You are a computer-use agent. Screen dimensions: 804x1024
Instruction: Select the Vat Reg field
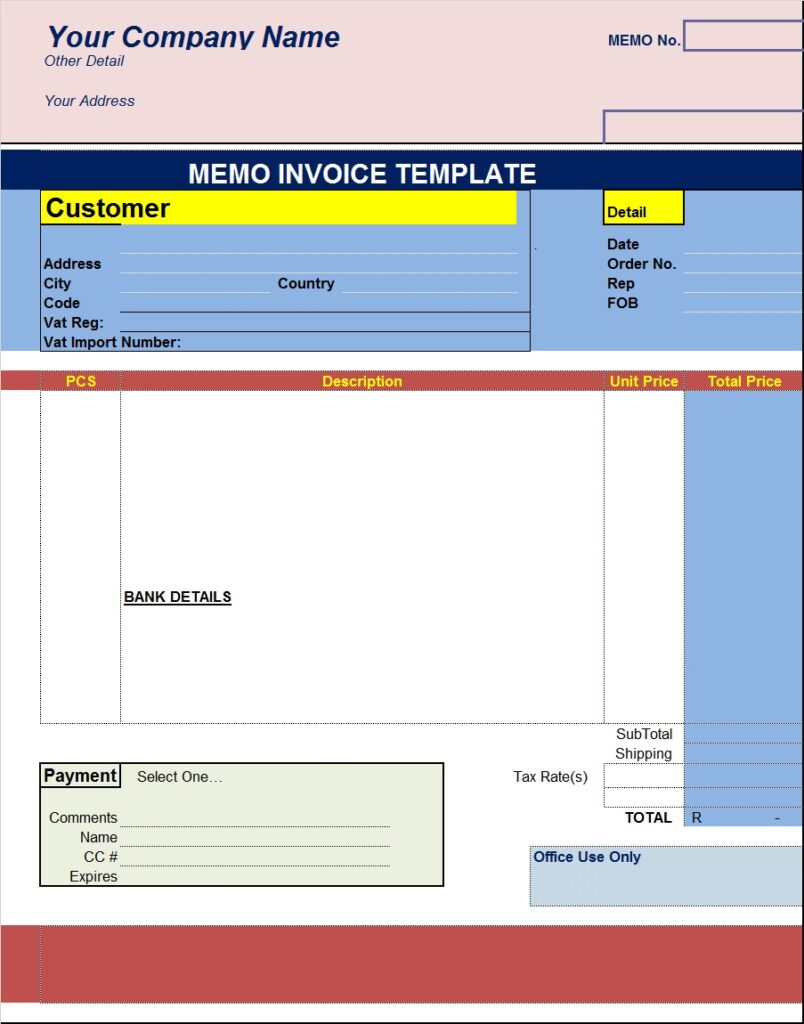(x=324, y=322)
